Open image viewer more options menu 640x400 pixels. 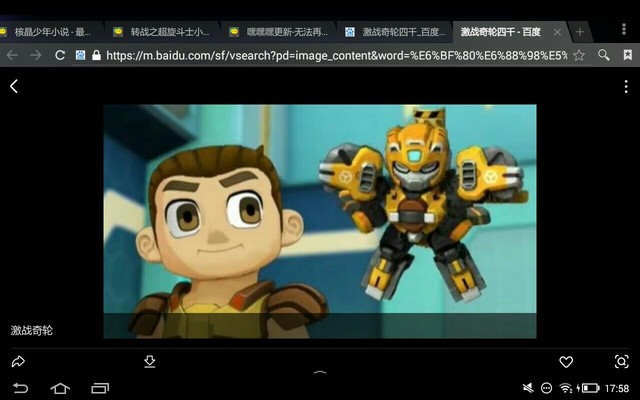click(x=626, y=87)
